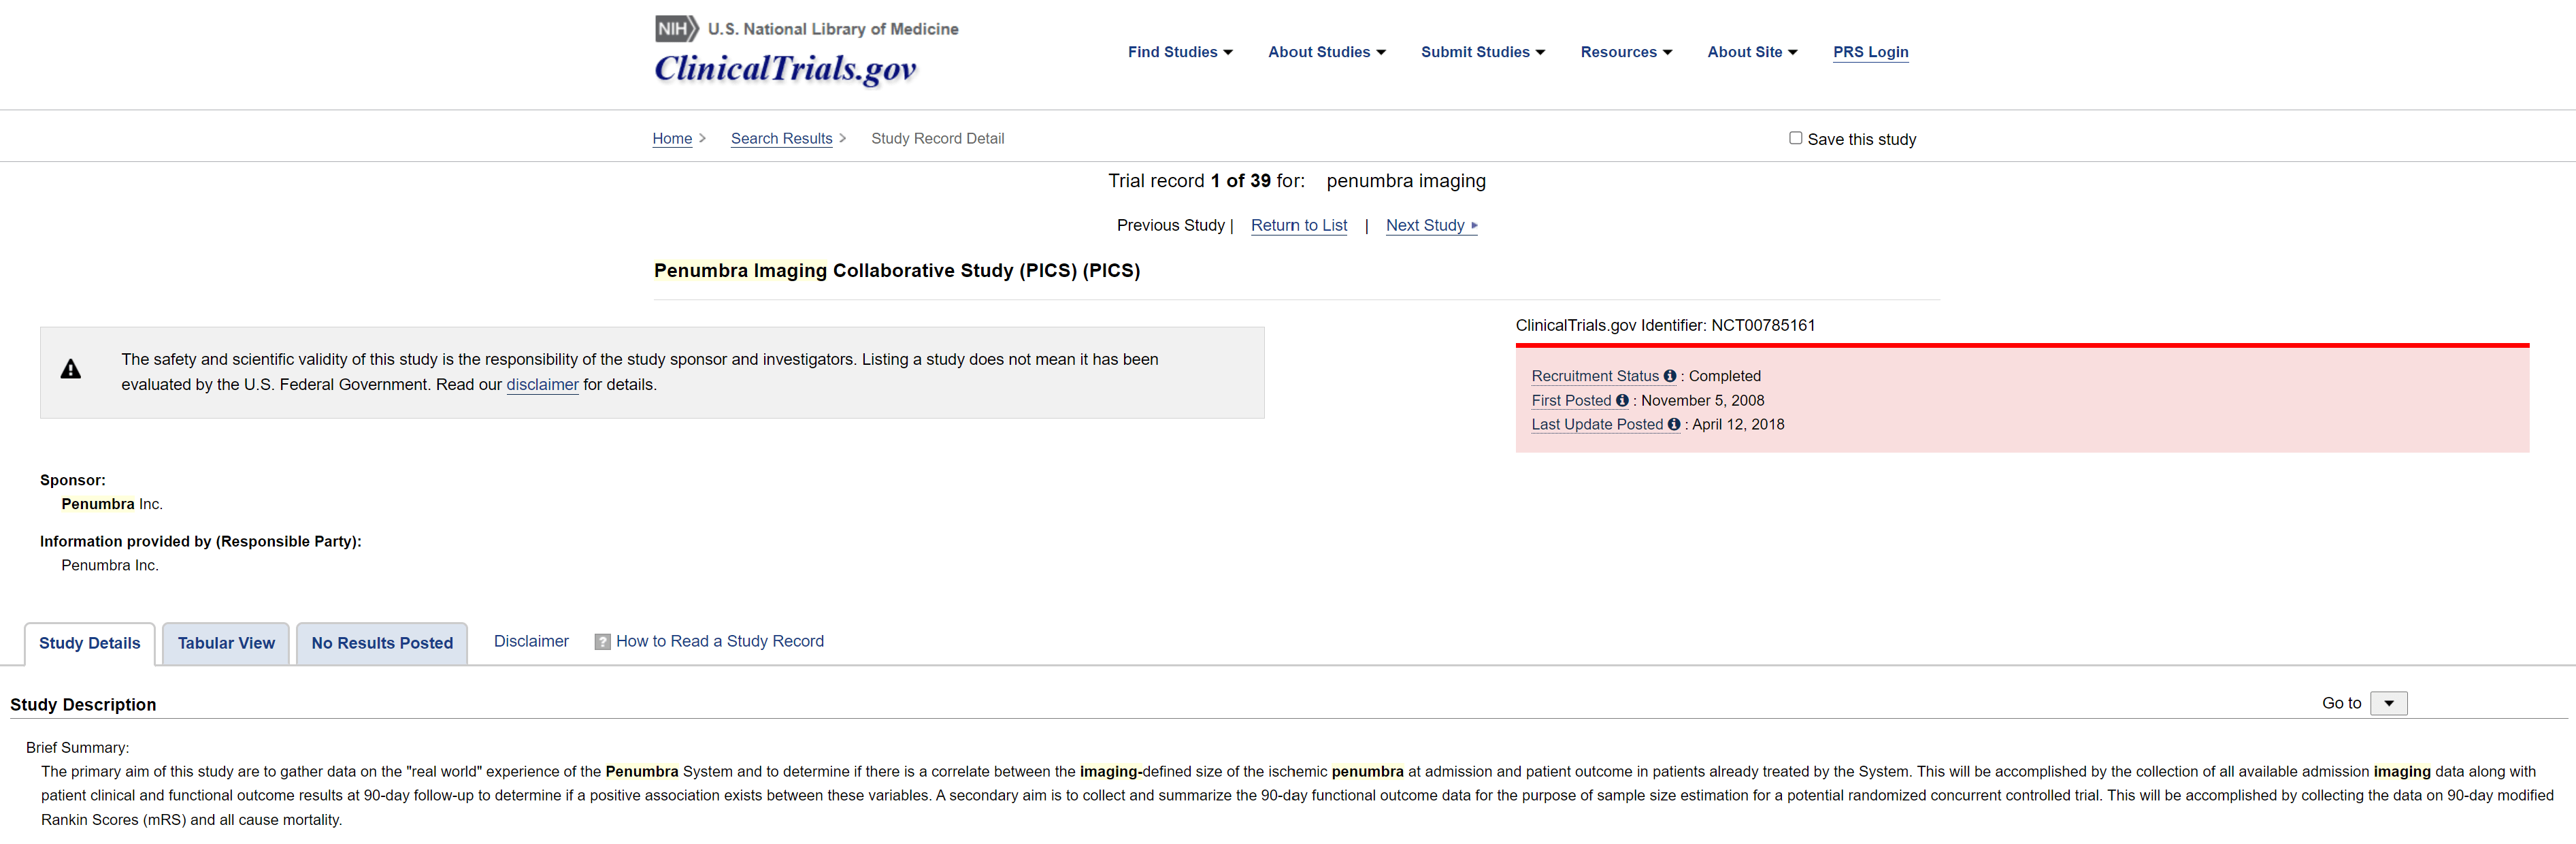Click the info icon beside Last Update Posted

click(1674, 424)
